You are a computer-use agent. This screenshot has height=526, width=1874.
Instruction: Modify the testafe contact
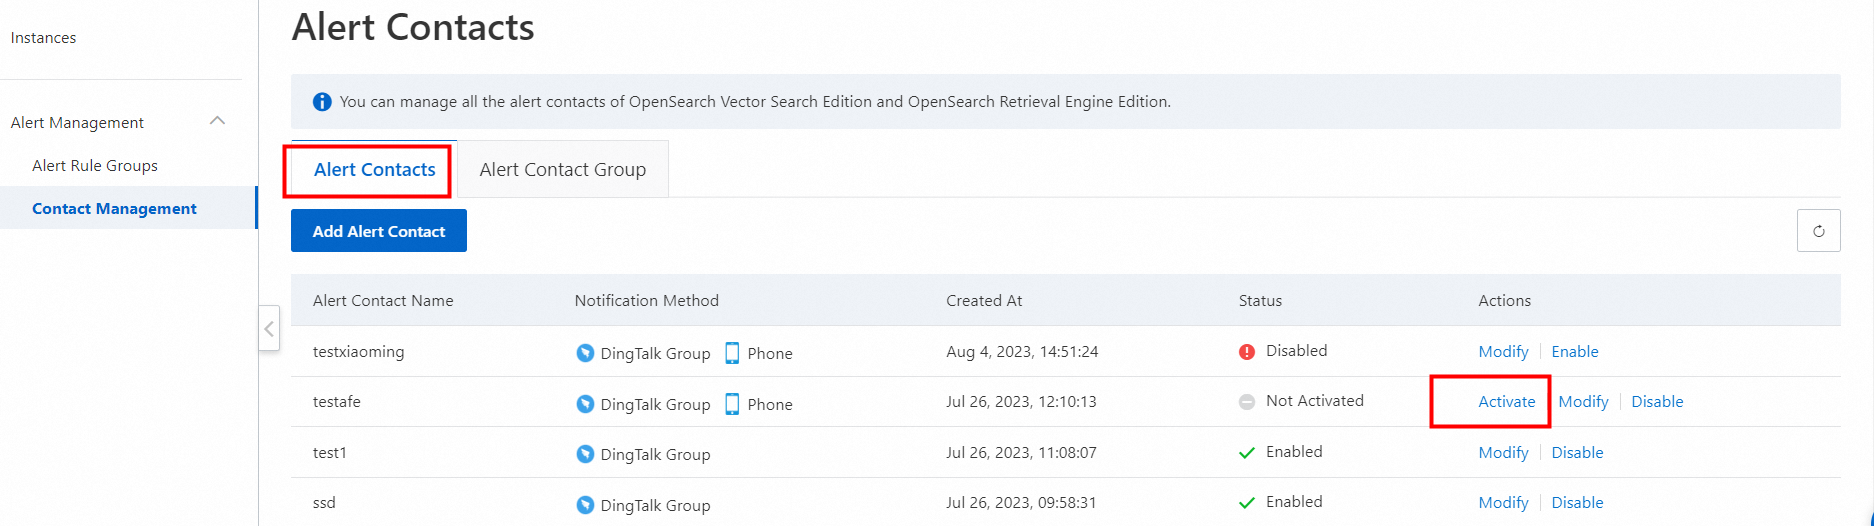click(1584, 402)
